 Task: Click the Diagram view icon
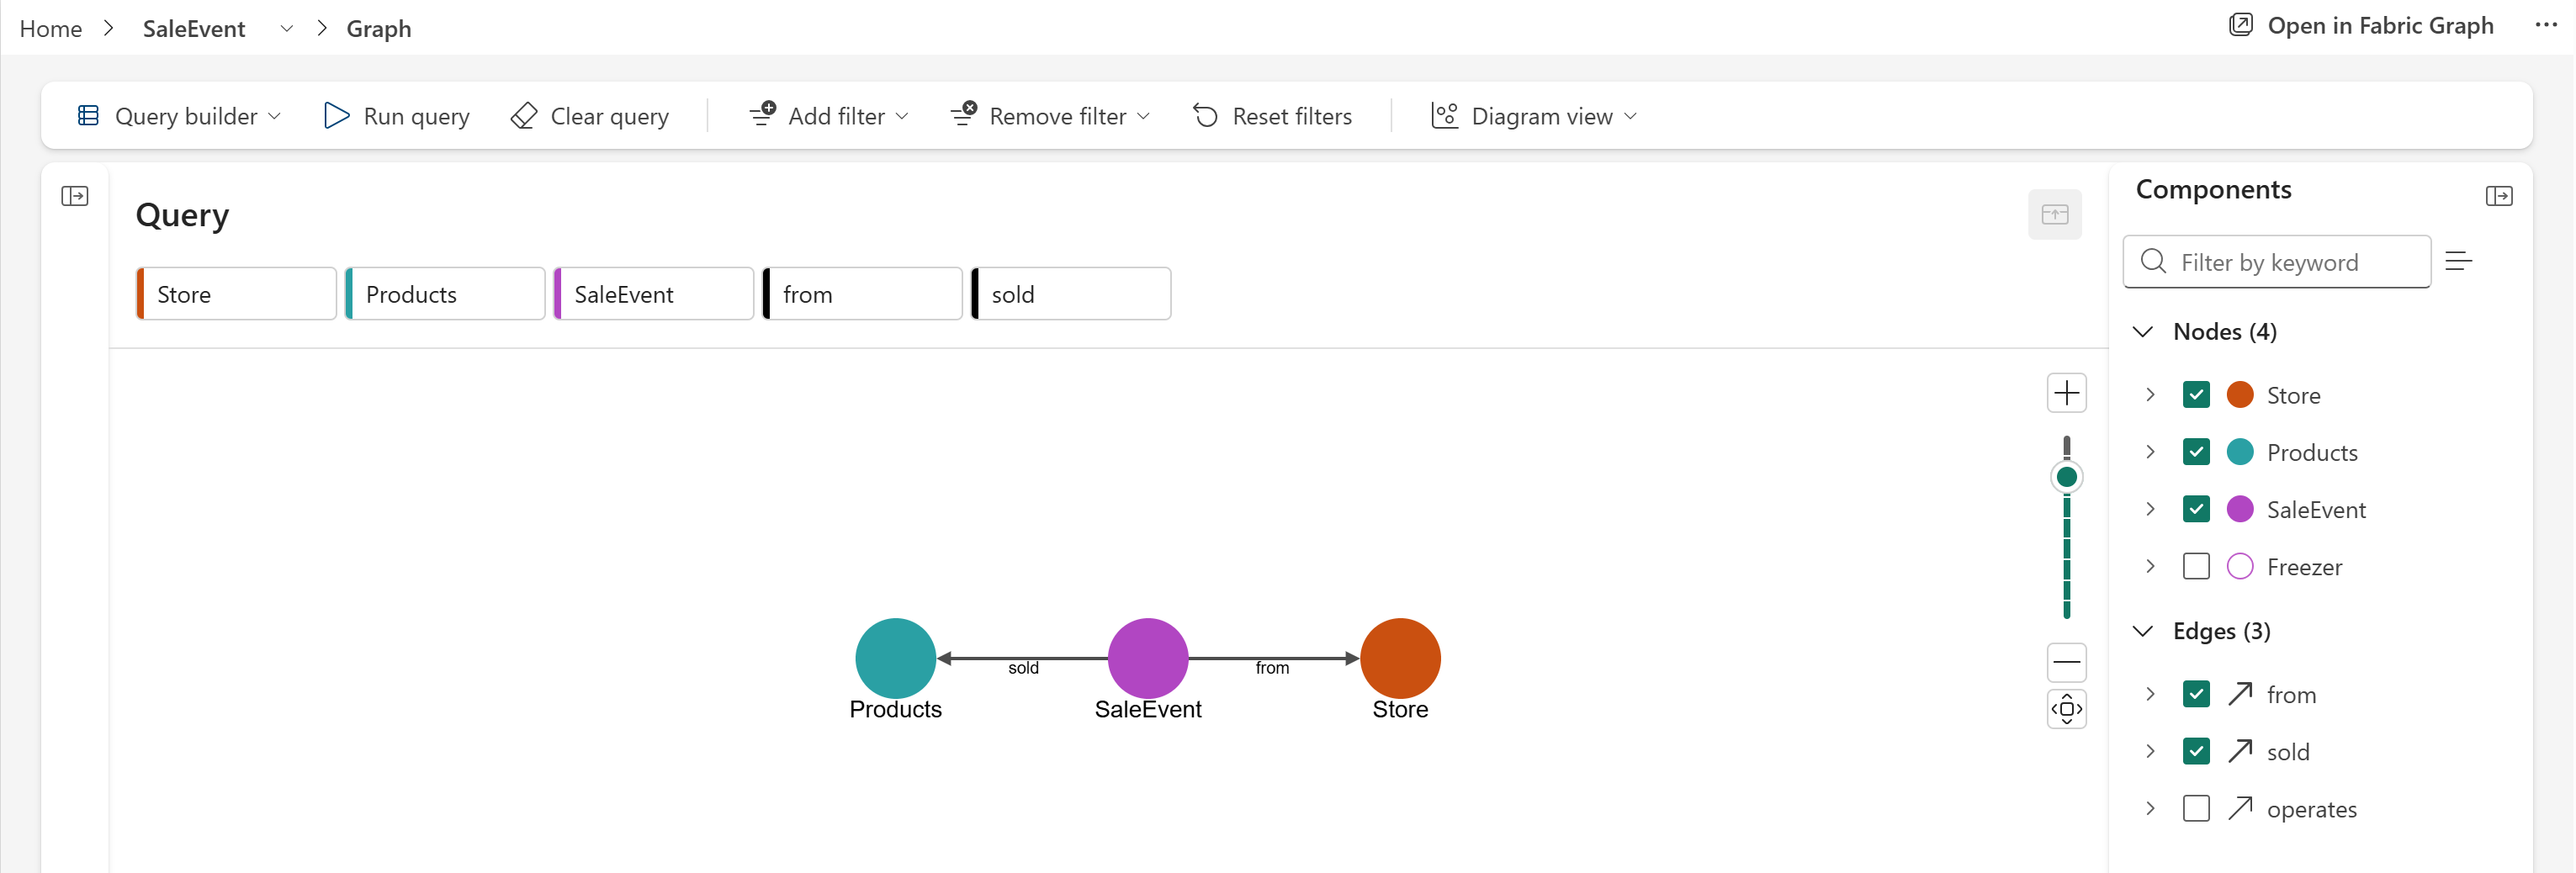1444,116
